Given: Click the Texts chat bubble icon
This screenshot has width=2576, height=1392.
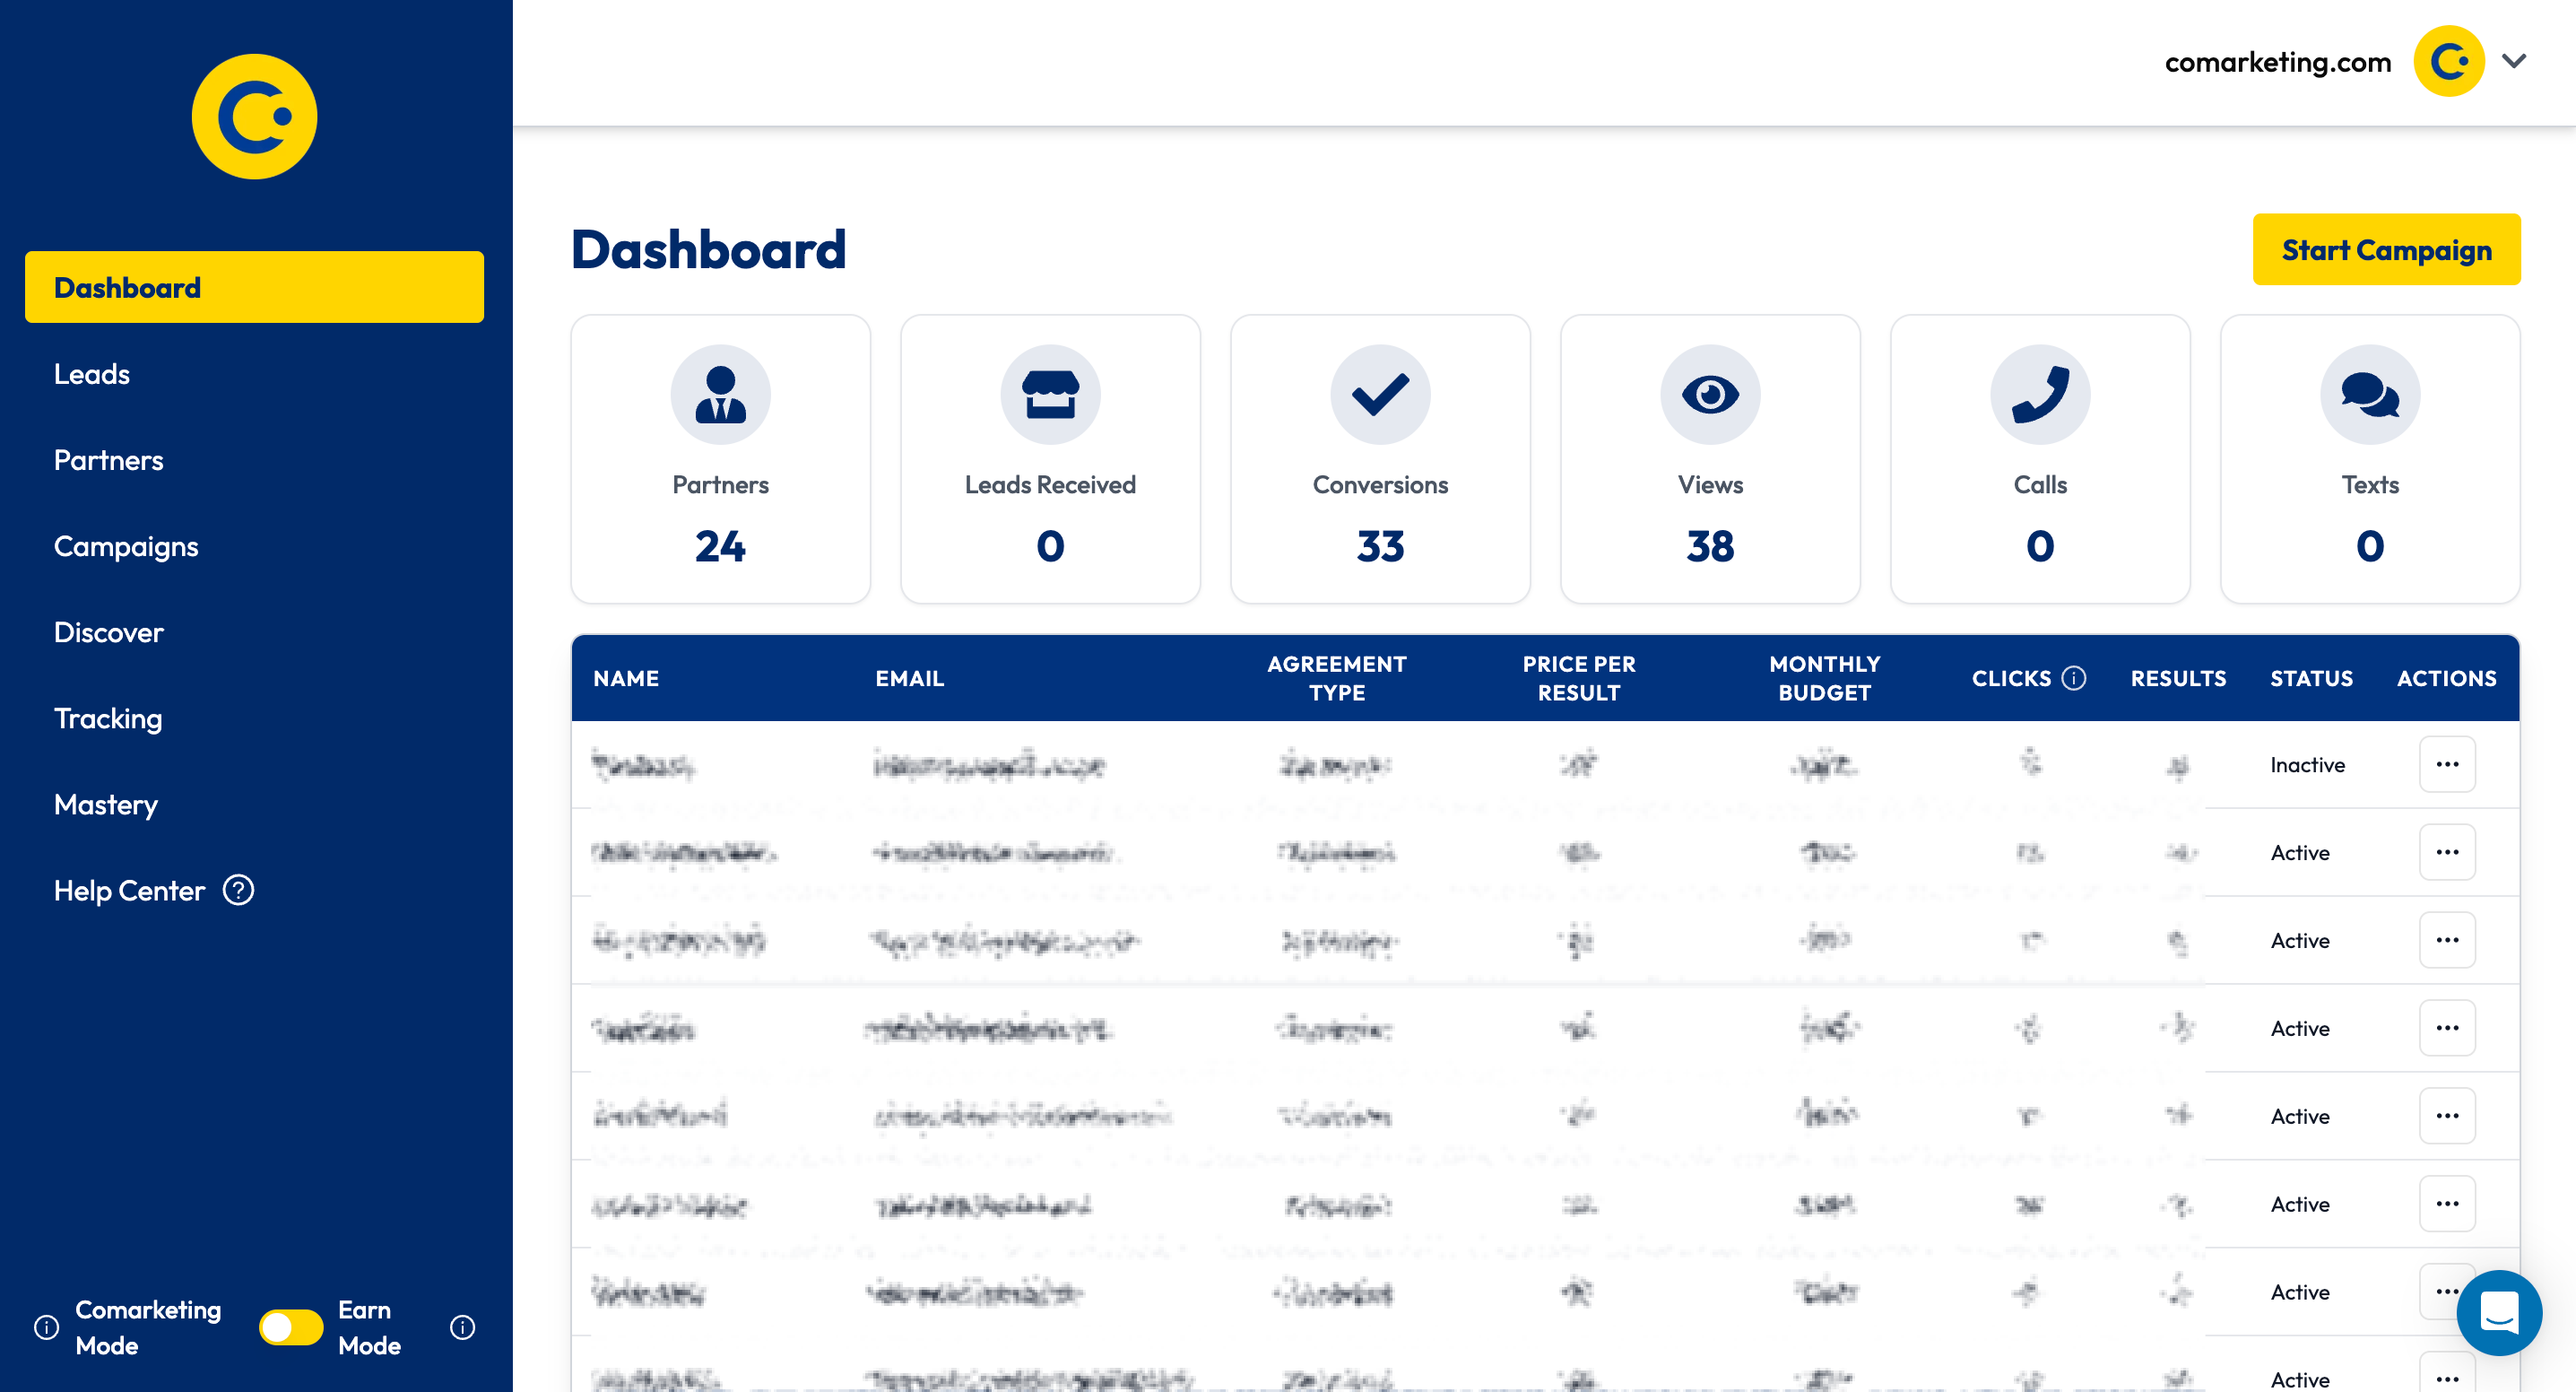Looking at the screenshot, I should 2369,394.
